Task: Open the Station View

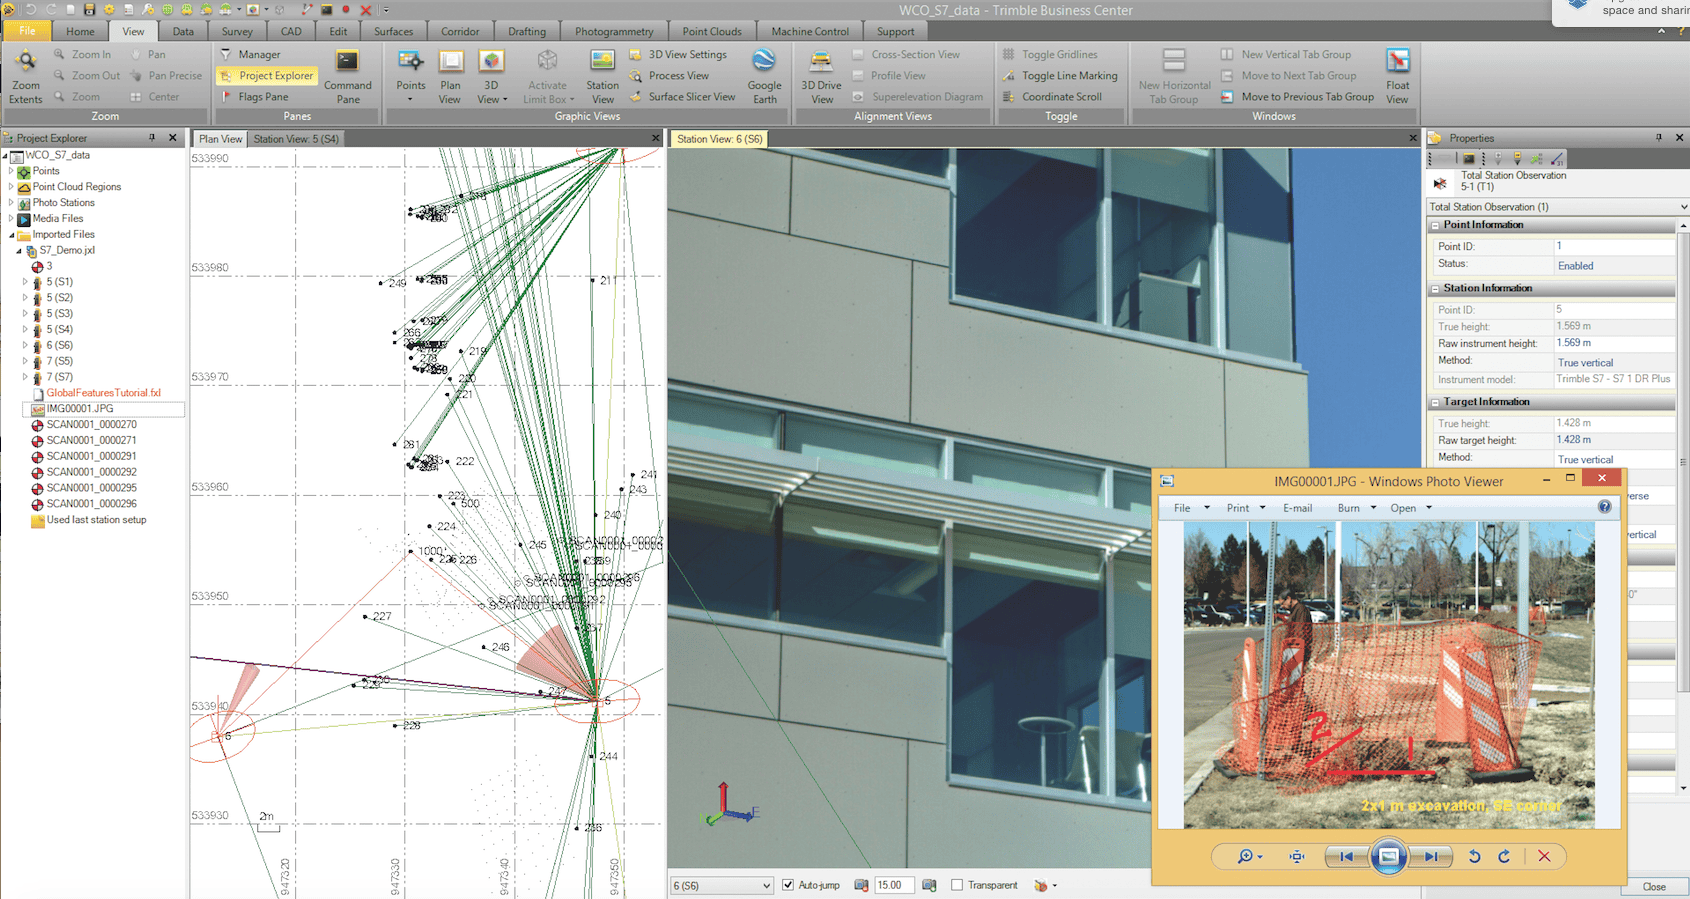Action: point(602,76)
